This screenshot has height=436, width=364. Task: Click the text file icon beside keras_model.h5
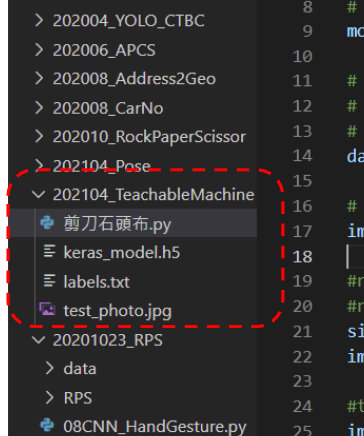pyautogui.click(x=50, y=251)
